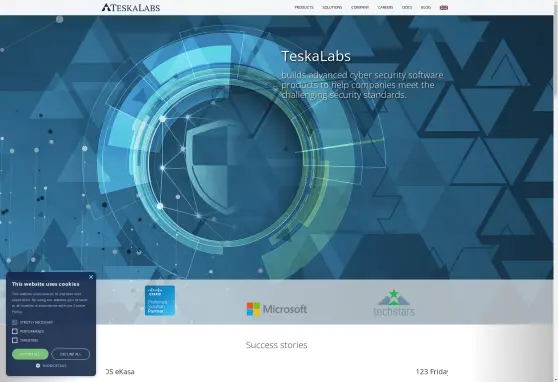Accept all cookies with green button
This screenshot has width=558, height=382.
30,354
